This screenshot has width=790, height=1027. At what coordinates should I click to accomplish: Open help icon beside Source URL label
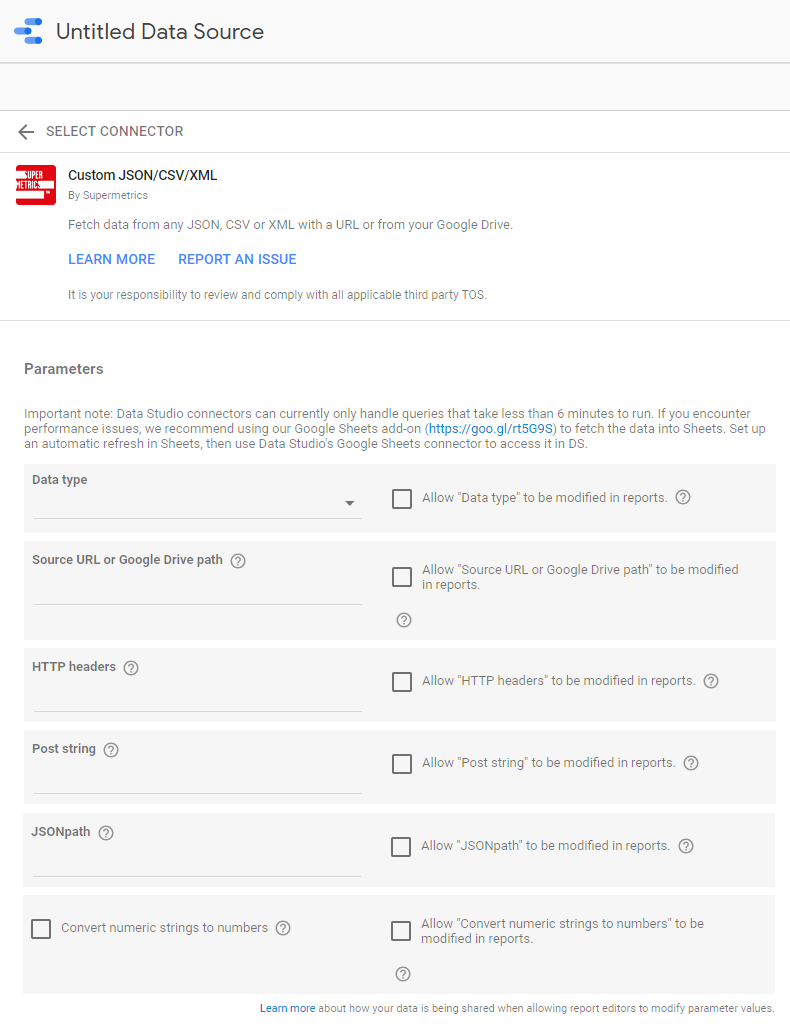[x=238, y=561]
